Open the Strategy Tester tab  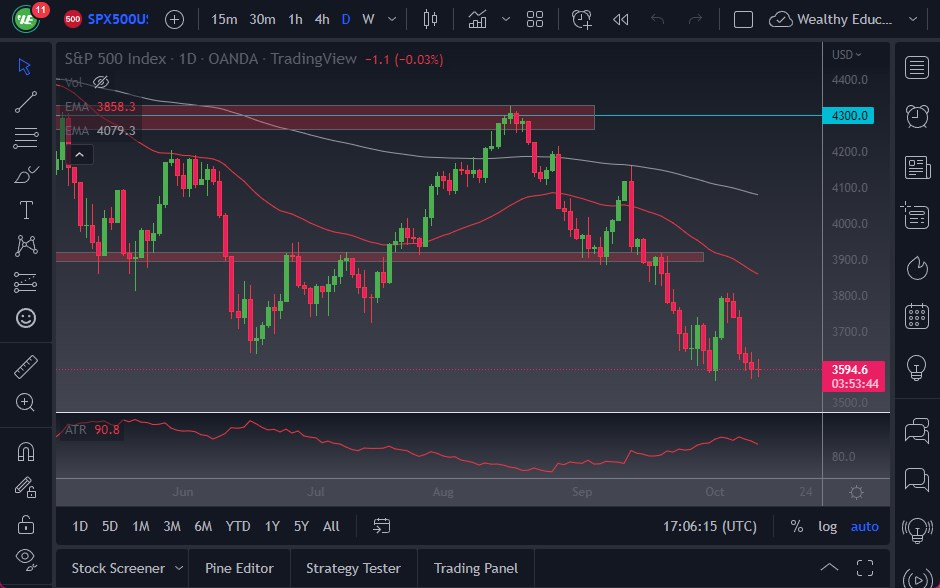click(x=353, y=568)
